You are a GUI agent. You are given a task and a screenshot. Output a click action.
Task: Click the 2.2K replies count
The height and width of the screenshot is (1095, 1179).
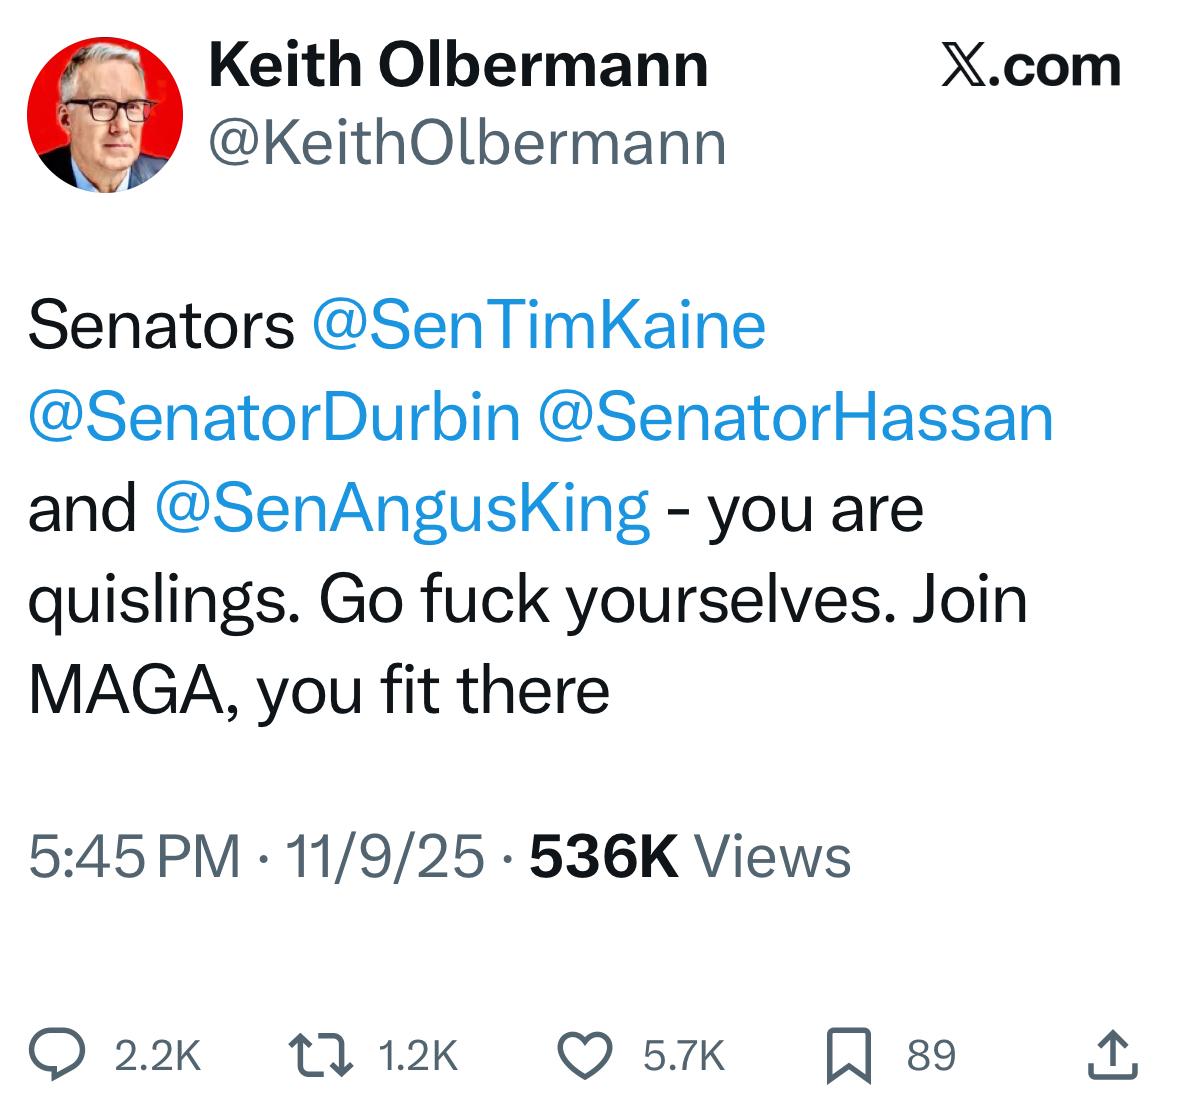tap(158, 1056)
